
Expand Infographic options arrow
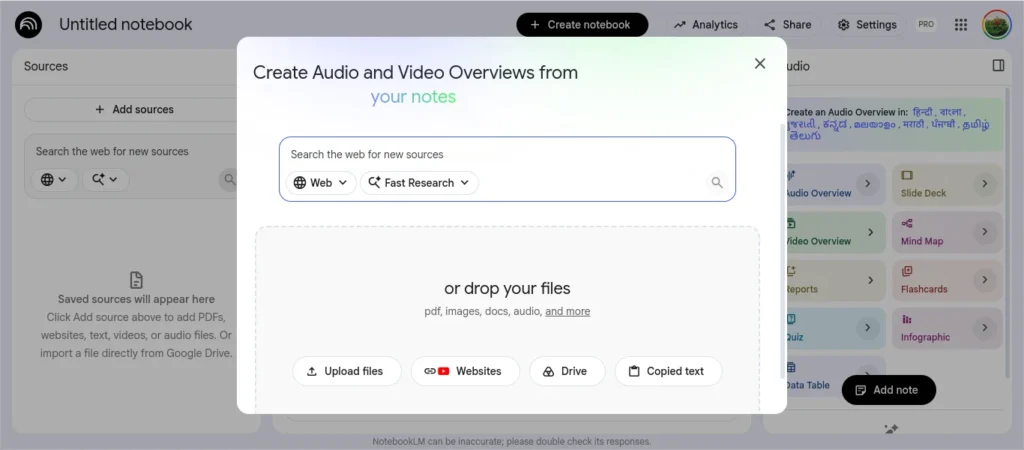(x=985, y=328)
